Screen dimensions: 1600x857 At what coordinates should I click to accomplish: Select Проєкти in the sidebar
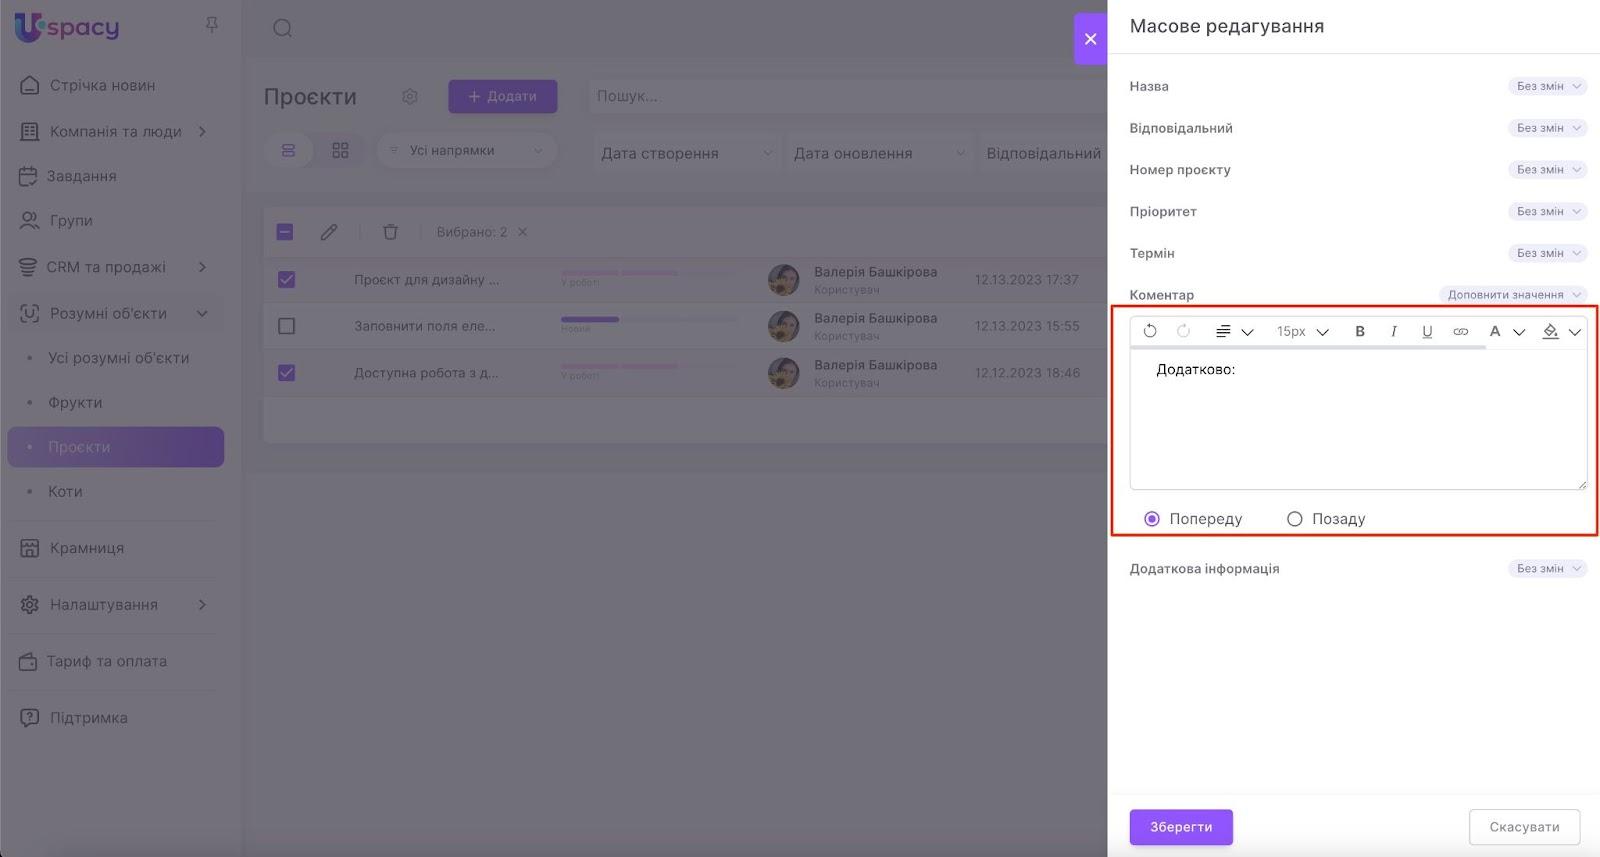tap(116, 447)
